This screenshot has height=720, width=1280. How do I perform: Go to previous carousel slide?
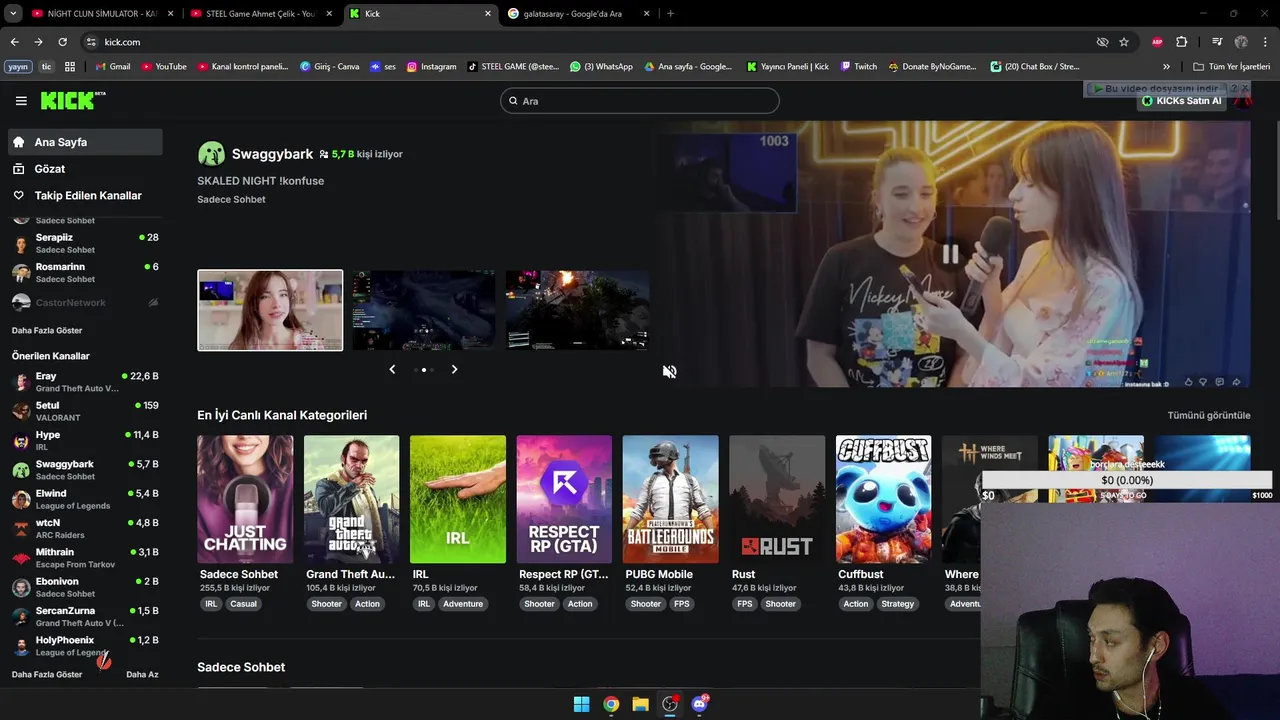[392, 370]
